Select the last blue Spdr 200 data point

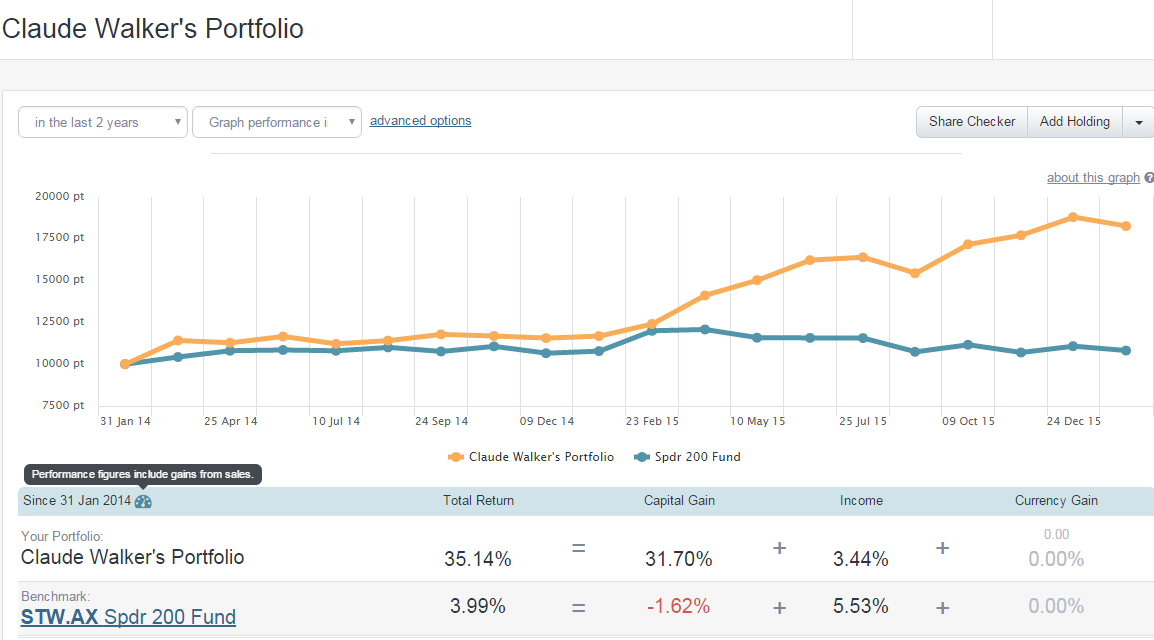(x=1126, y=351)
